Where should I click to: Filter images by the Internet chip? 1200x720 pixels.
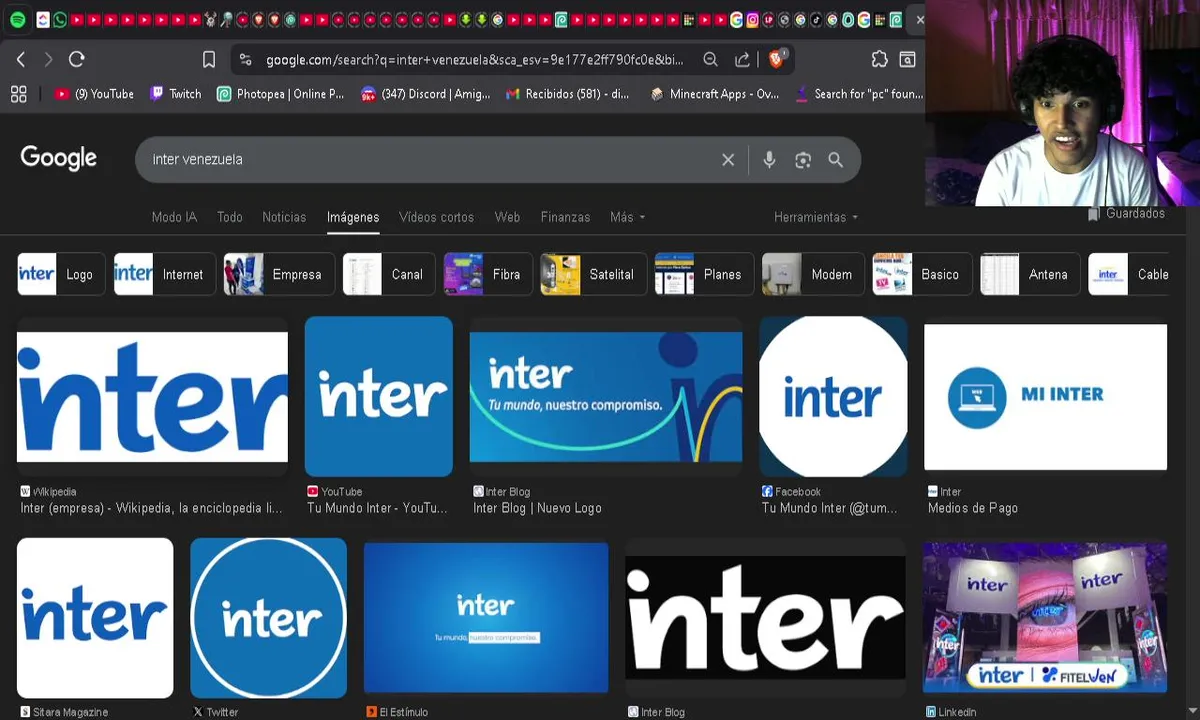coord(164,274)
